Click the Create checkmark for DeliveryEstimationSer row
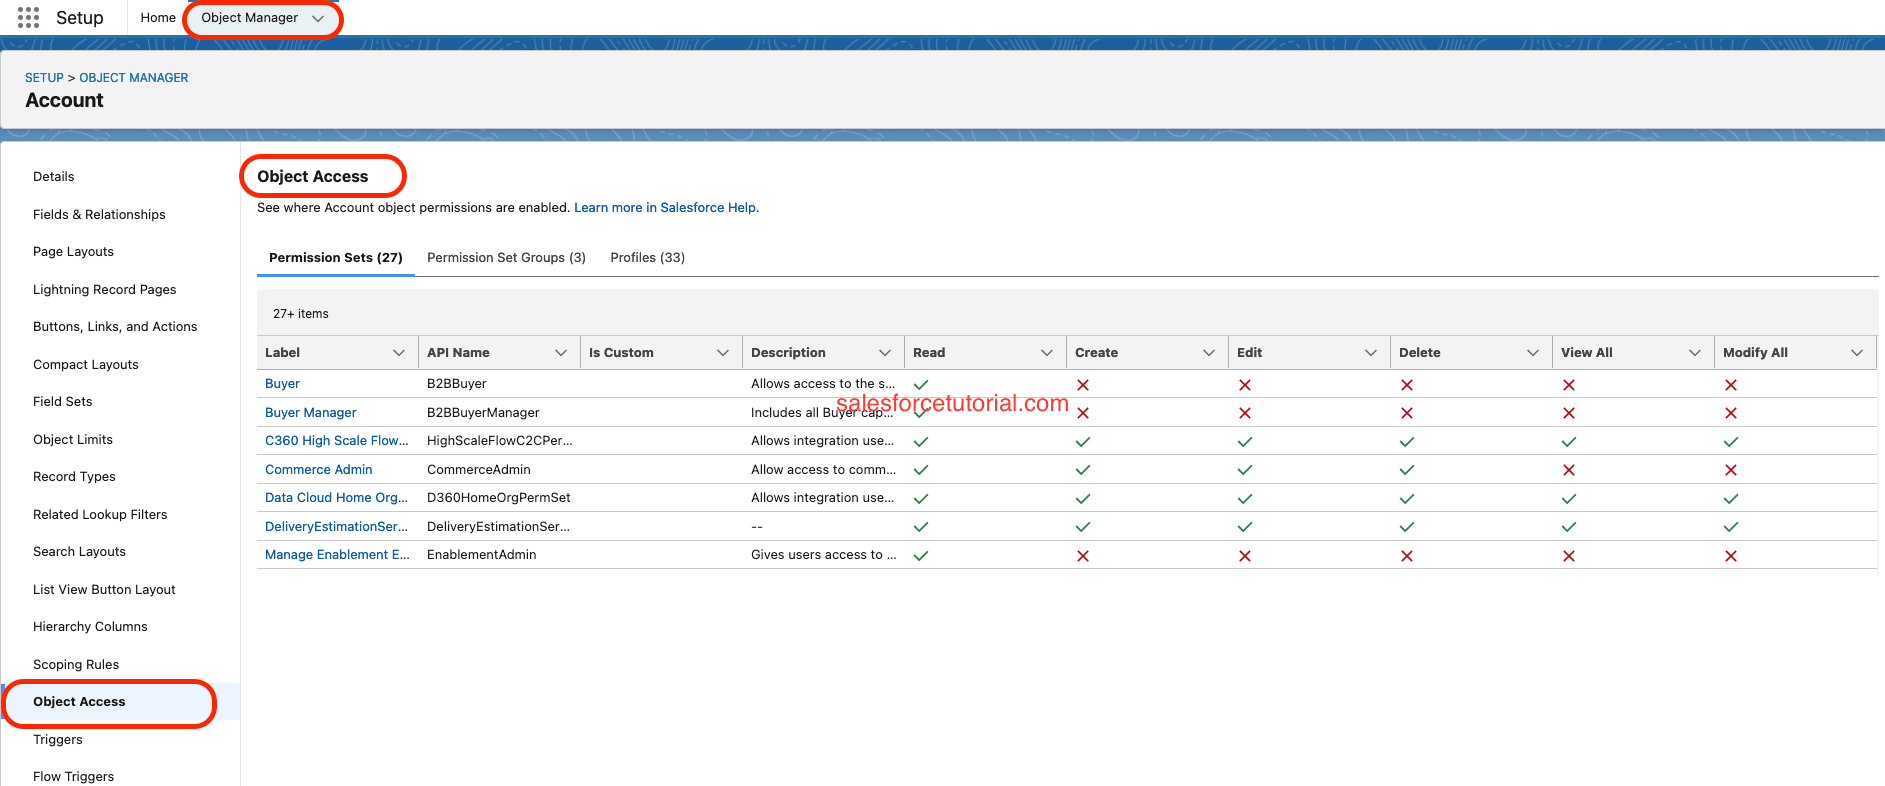The image size is (1885, 786). click(1083, 527)
